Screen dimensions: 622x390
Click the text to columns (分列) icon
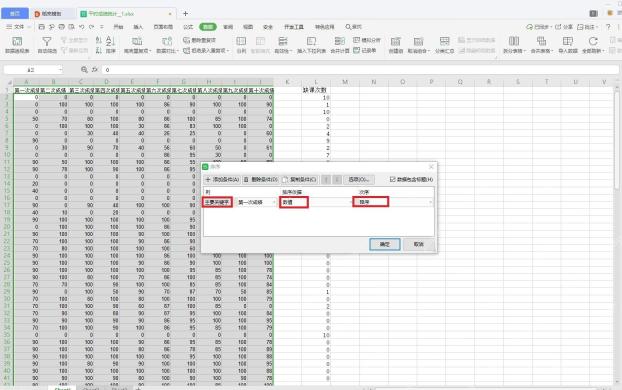[x=241, y=41]
